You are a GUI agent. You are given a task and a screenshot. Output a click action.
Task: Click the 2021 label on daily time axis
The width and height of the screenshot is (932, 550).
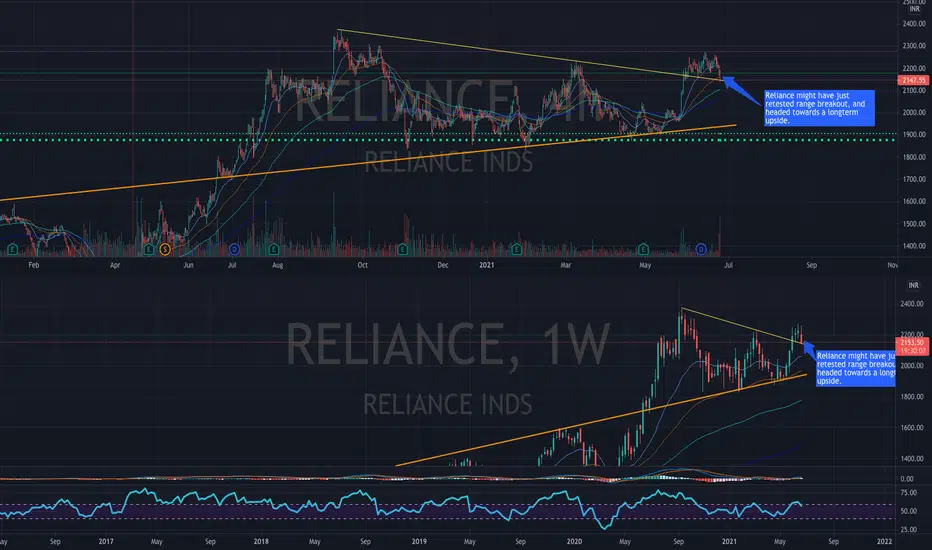(486, 265)
